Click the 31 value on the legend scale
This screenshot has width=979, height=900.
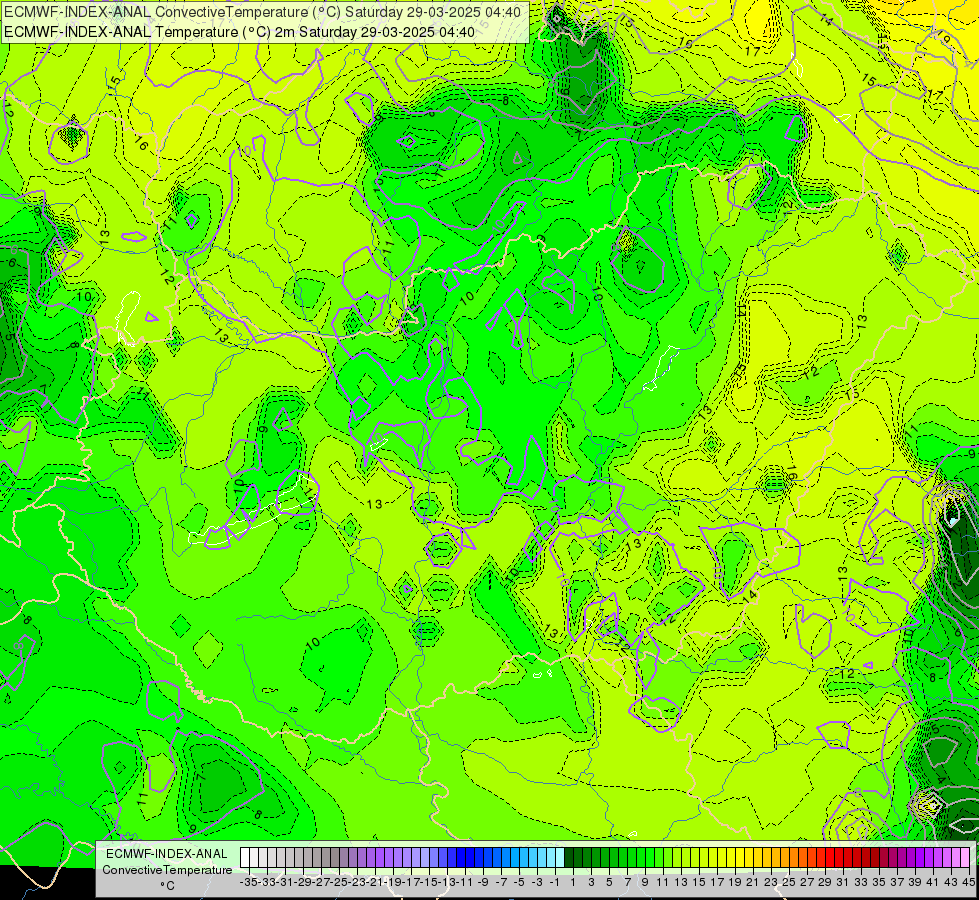(843, 882)
